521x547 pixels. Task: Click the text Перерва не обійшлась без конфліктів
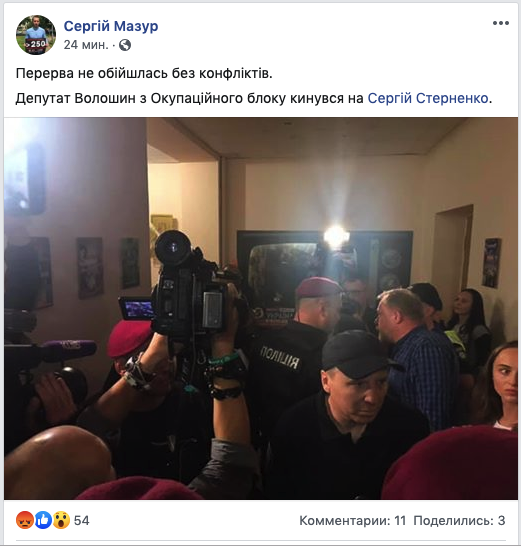tap(144, 74)
